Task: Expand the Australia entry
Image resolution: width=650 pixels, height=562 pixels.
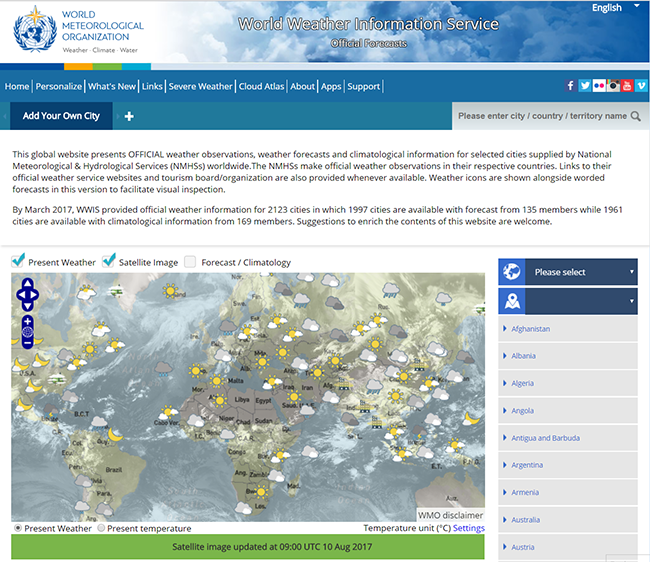Action: [x=568, y=520]
